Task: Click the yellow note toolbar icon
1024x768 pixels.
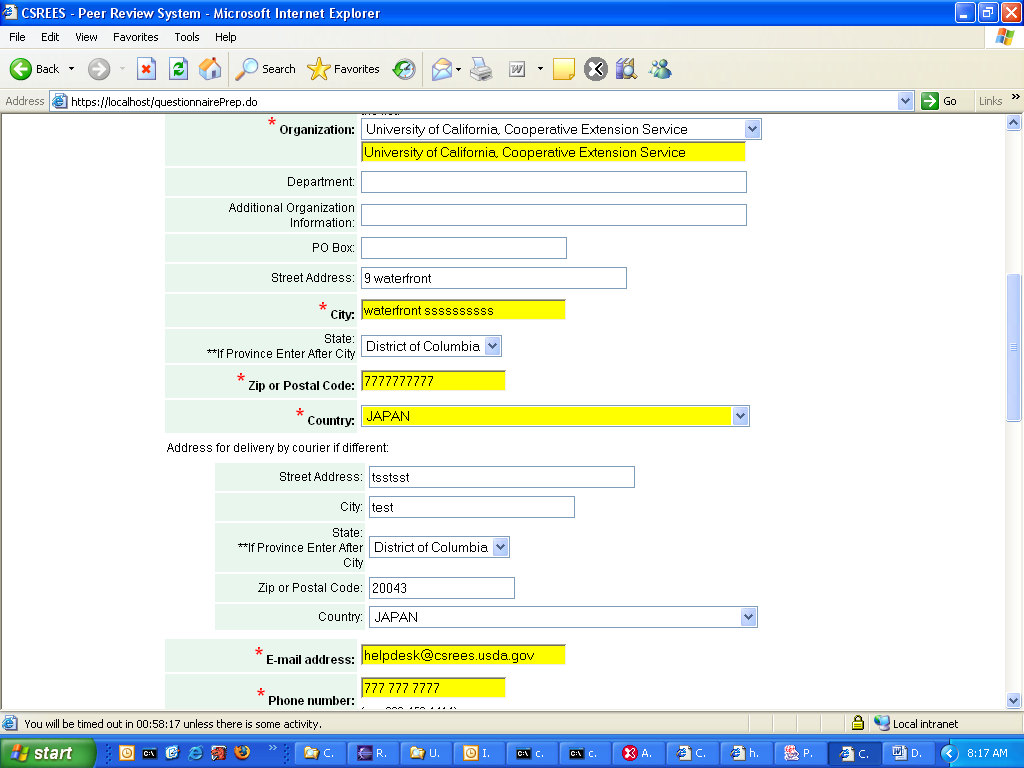Action: 564,69
